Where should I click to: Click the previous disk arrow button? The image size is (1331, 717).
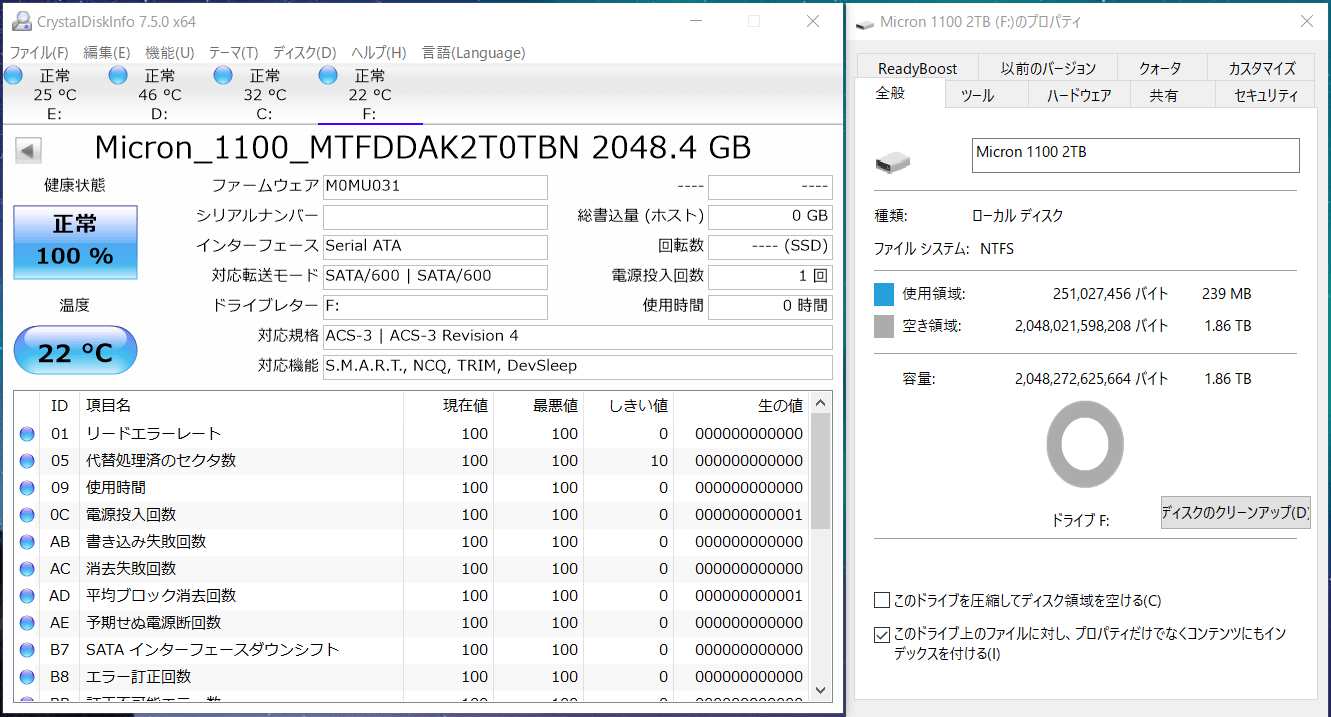[x=28, y=151]
